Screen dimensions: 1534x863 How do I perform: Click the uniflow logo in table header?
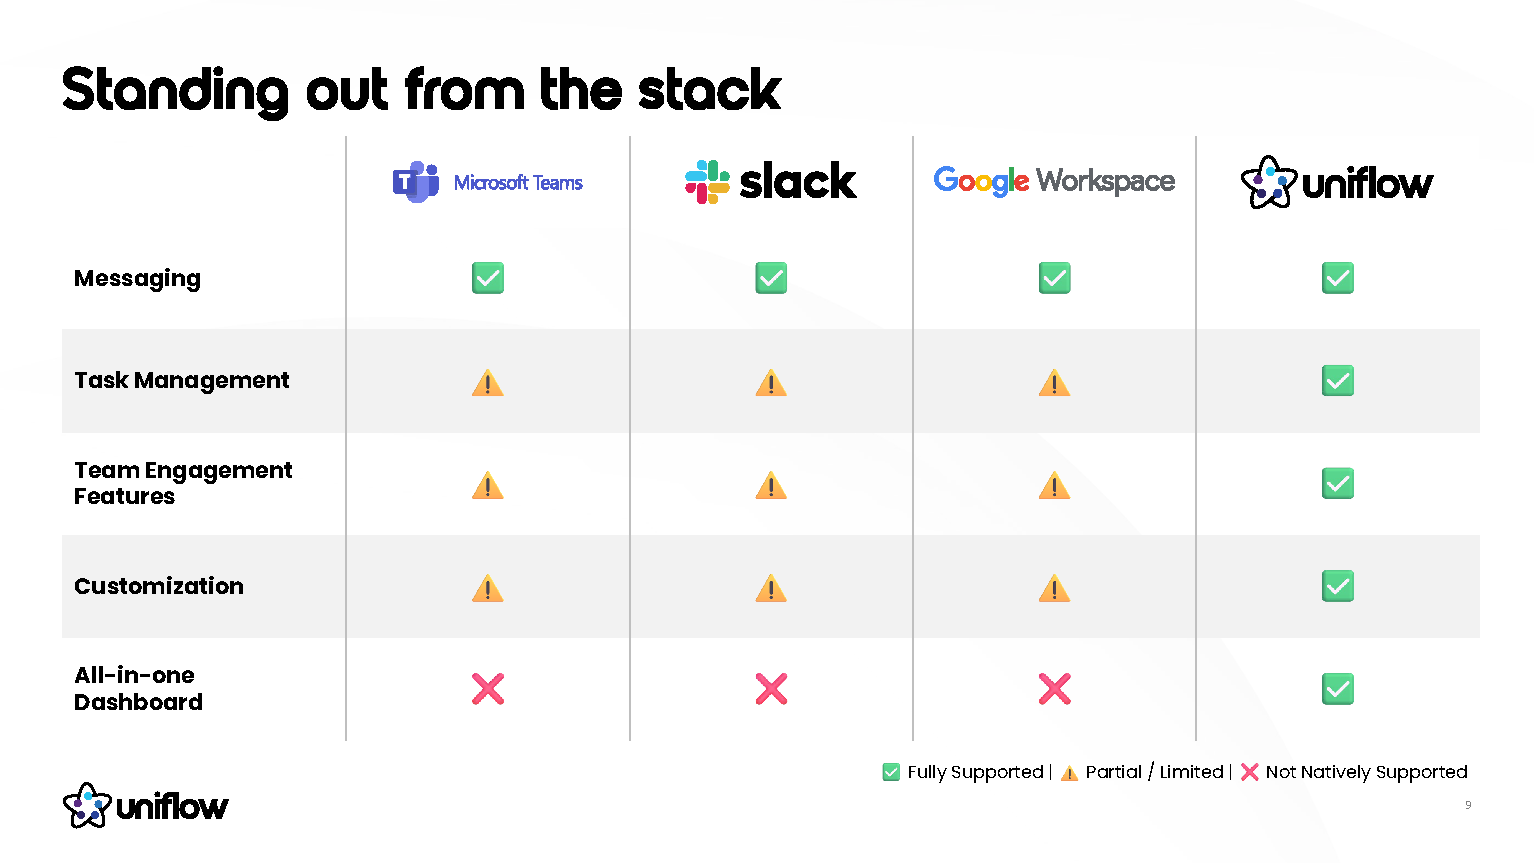pos(1337,183)
